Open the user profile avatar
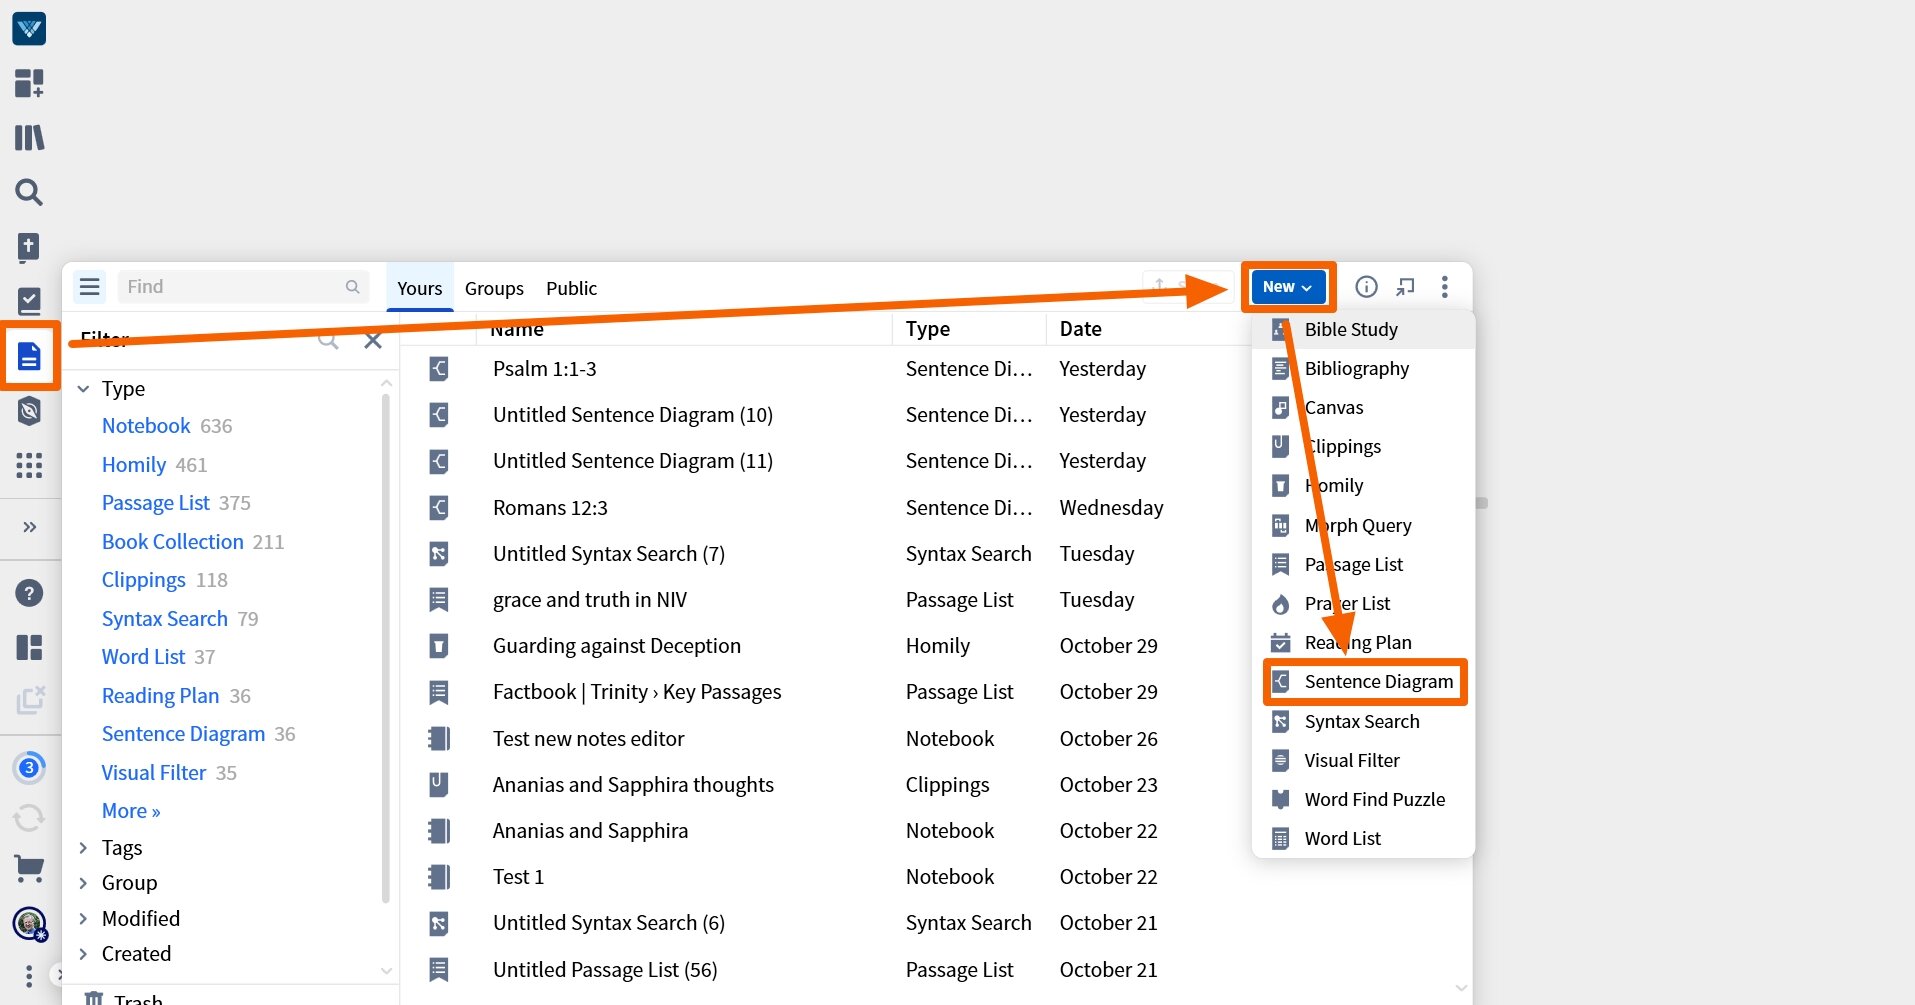 pos(29,923)
